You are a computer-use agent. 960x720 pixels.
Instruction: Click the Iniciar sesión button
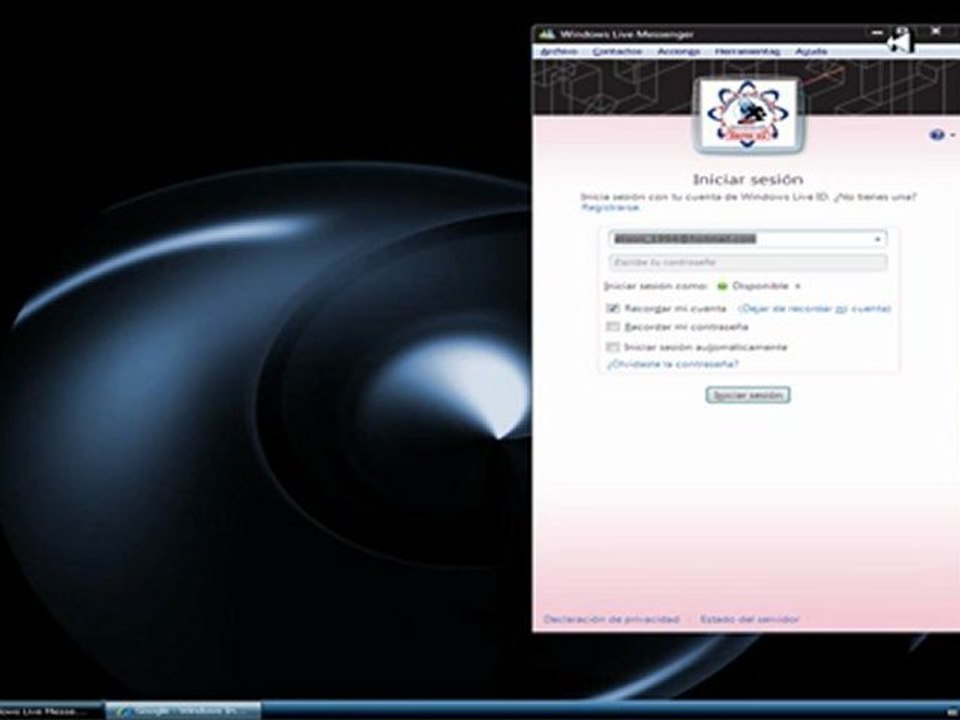[748, 395]
